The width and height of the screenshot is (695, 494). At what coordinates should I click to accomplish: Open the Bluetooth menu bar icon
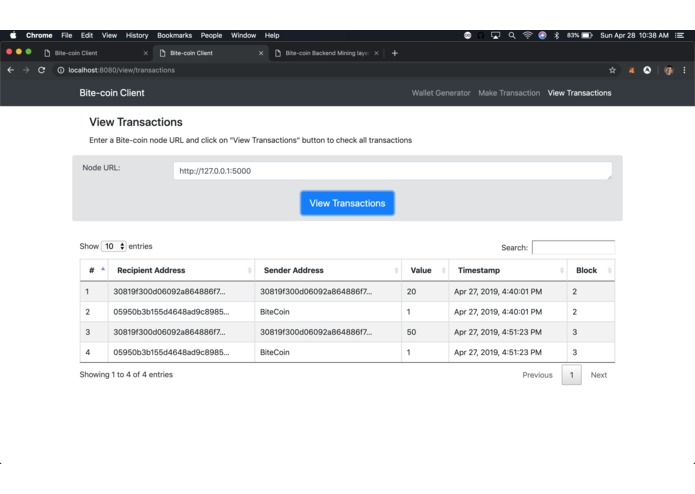click(557, 35)
